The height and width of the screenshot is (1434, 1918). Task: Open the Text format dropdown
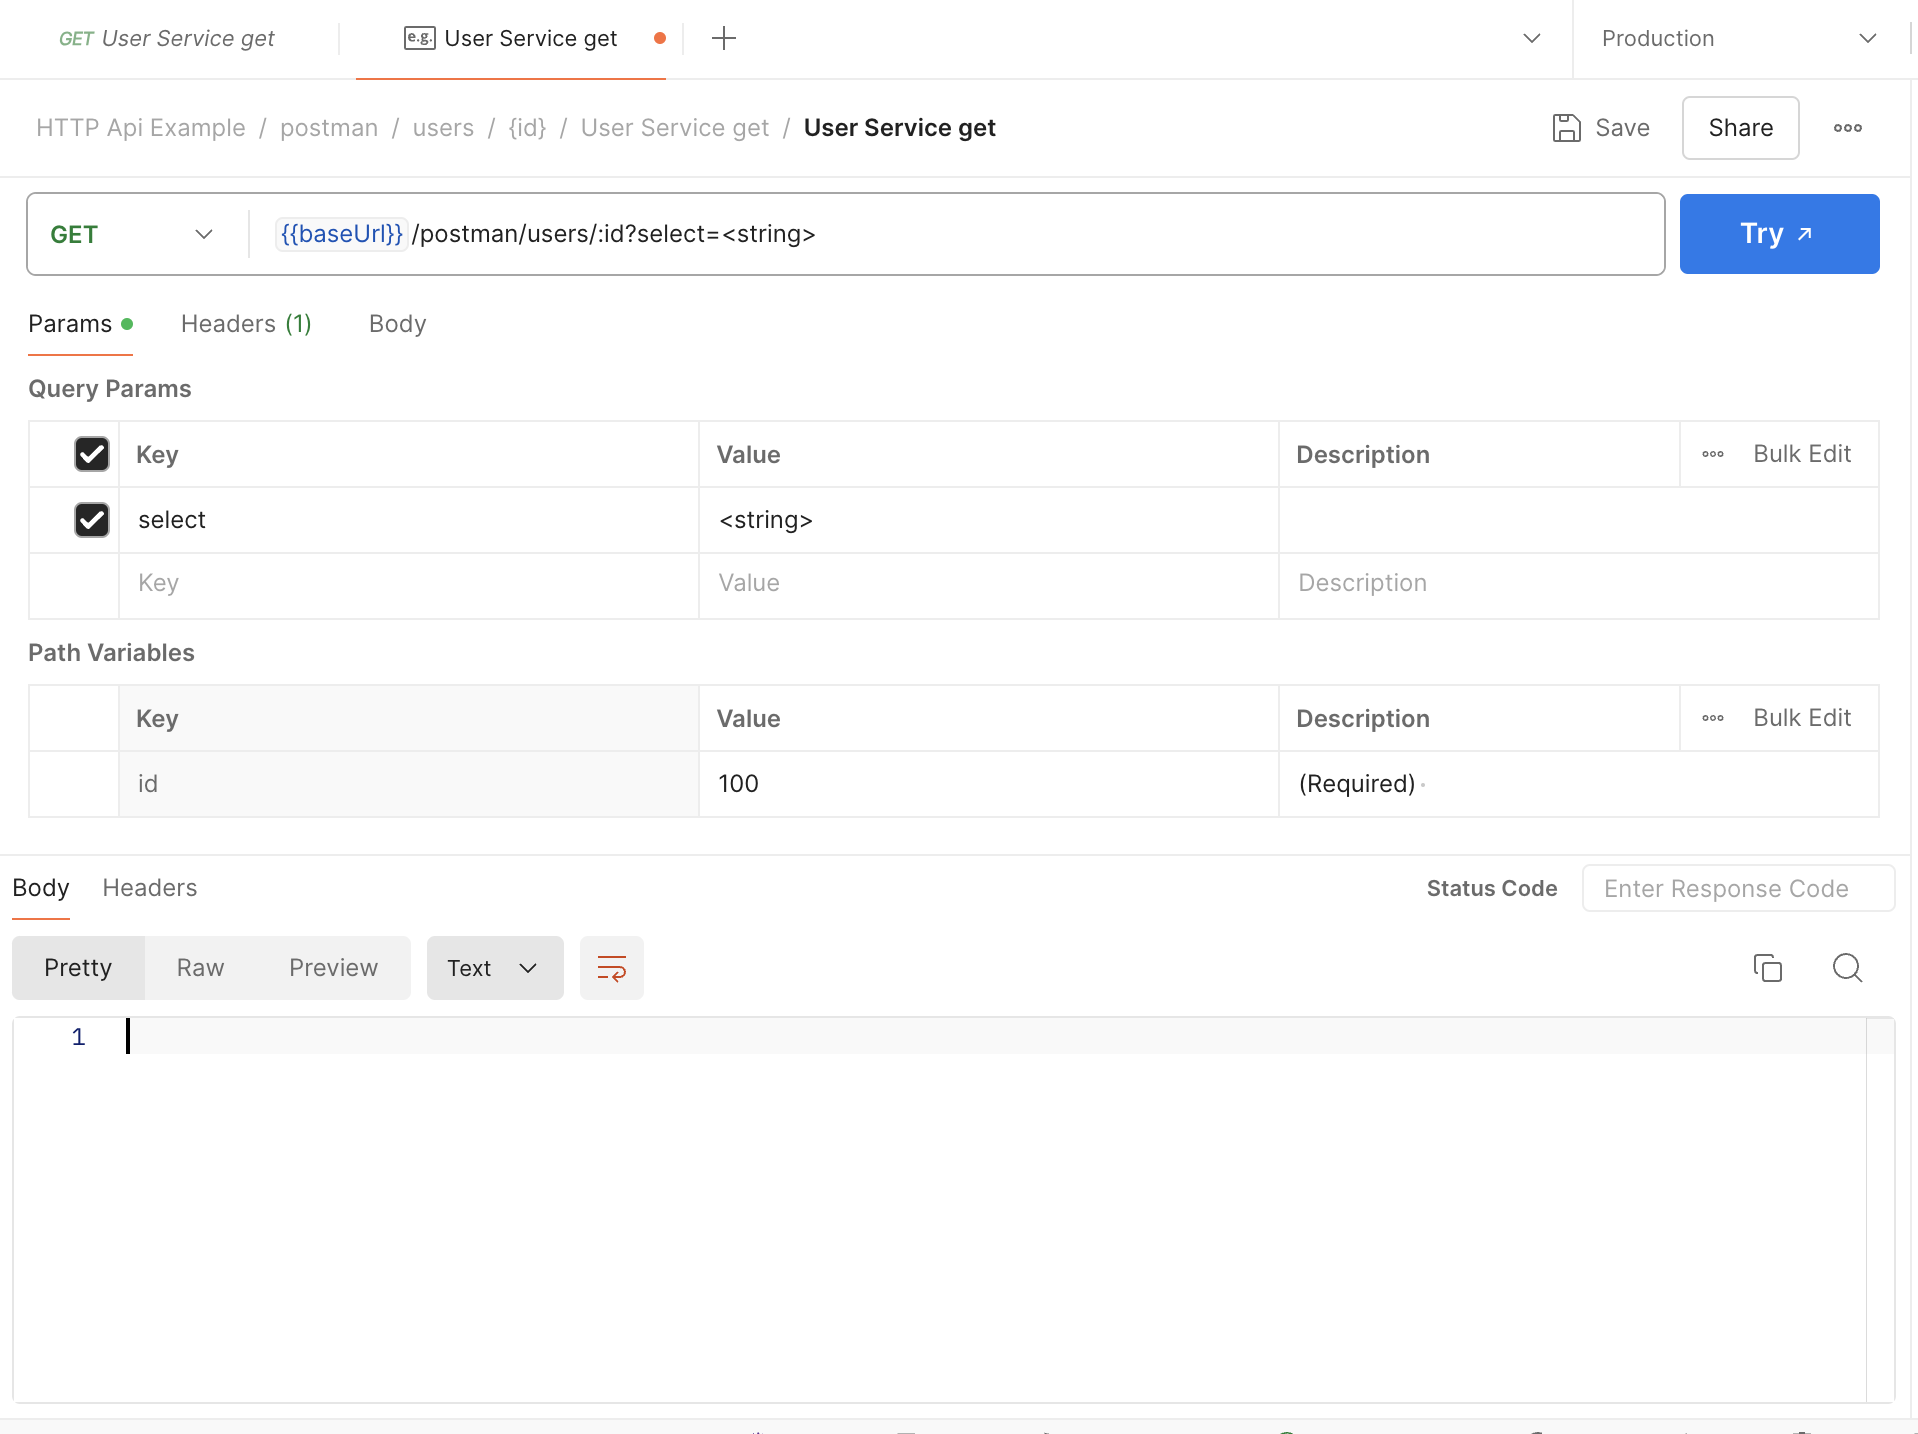coord(494,968)
